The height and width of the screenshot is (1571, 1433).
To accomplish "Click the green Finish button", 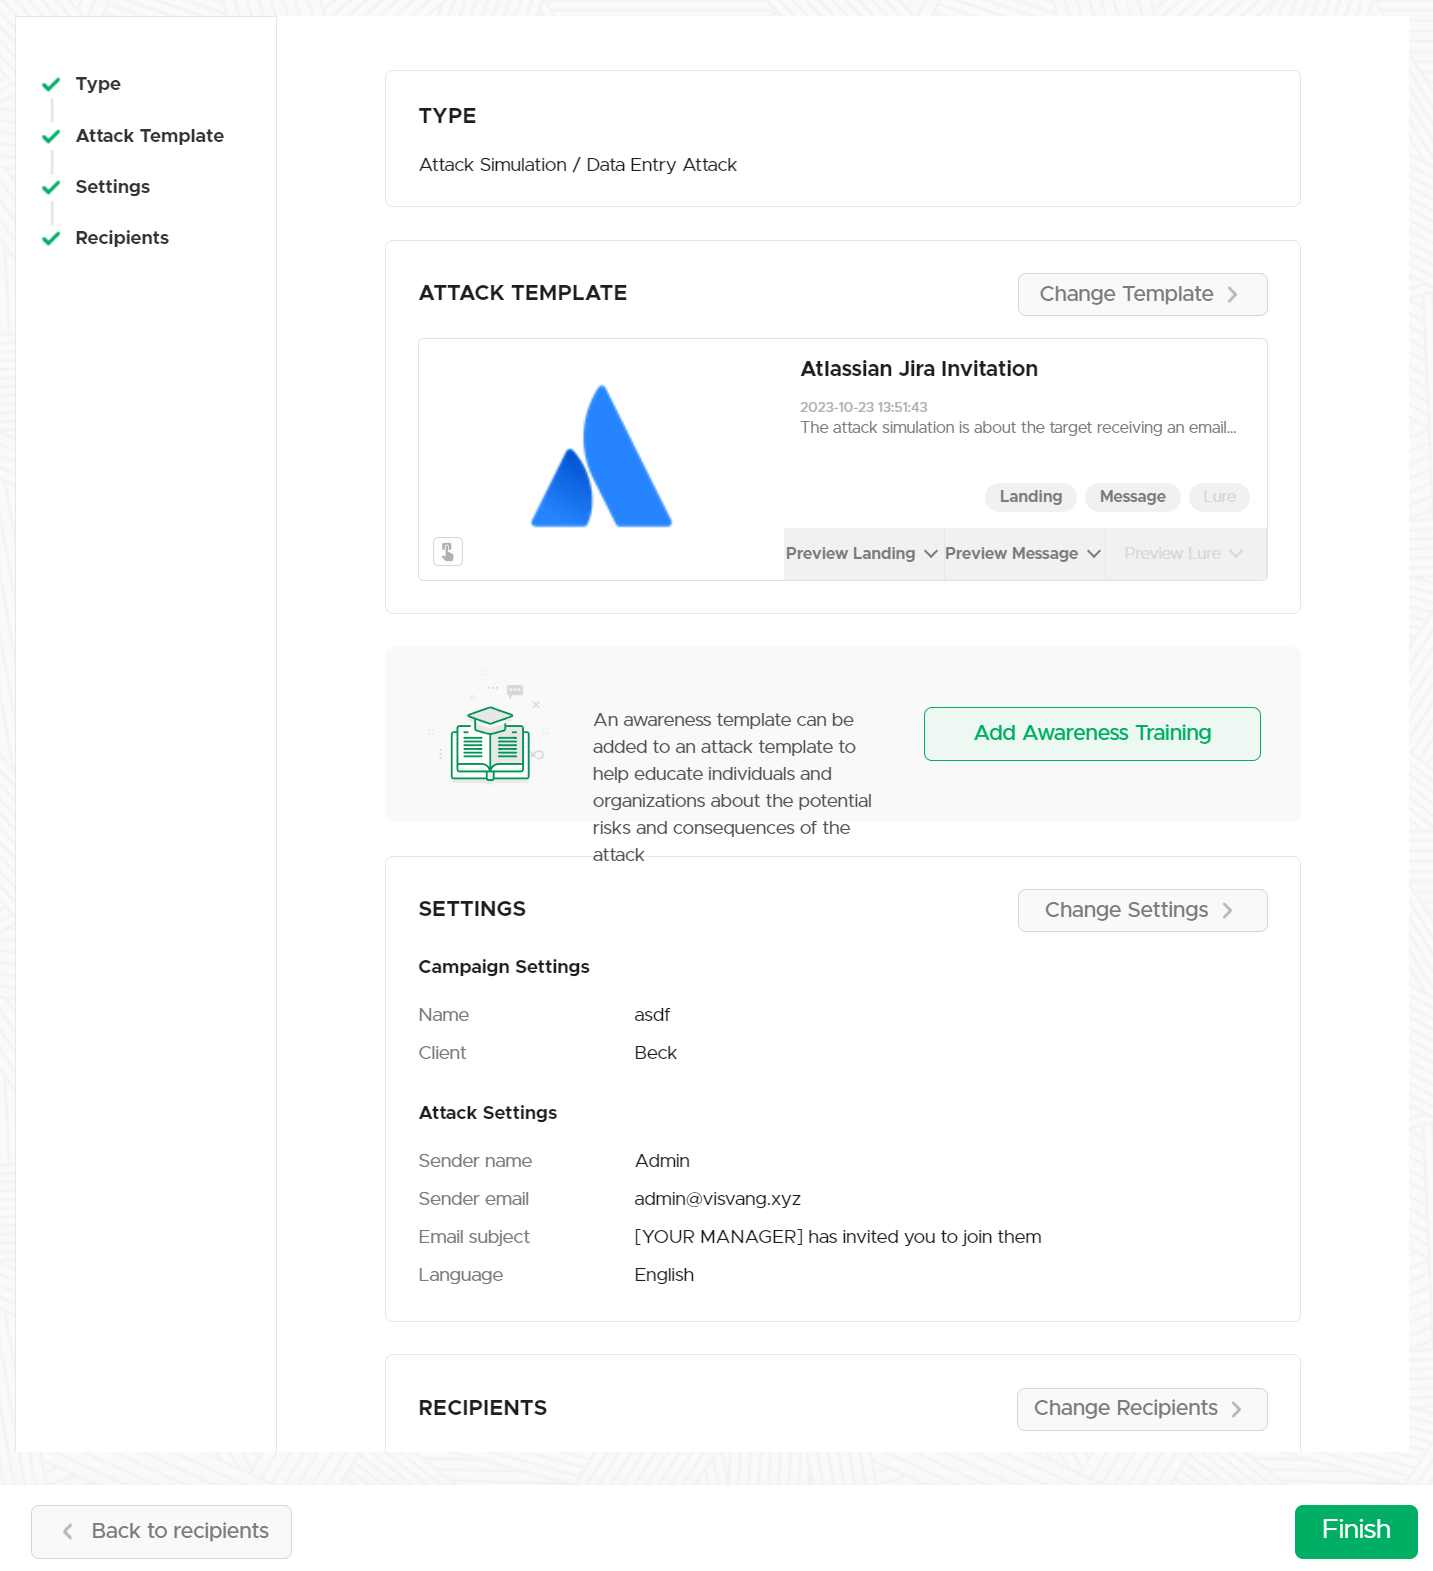I will 1355,1531.
